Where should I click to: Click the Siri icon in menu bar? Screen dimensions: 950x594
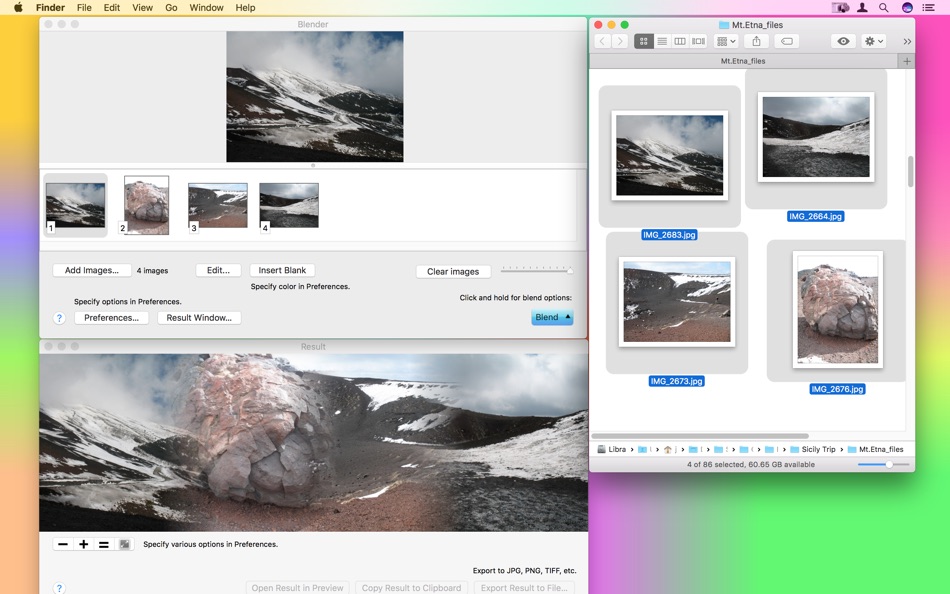[907, 8]
